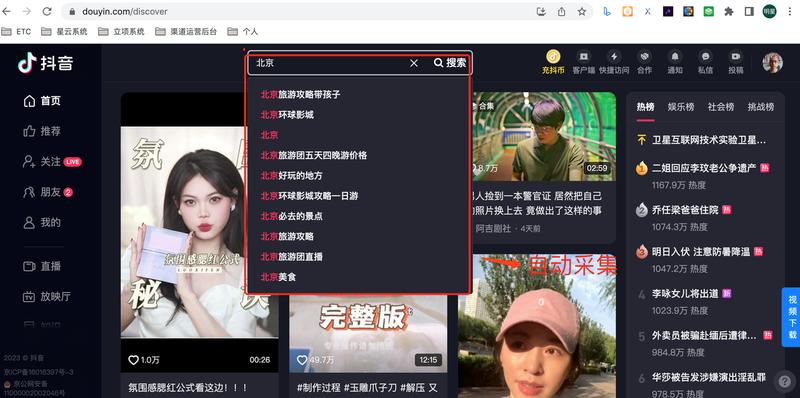Click the help question mark button
800x398 pixels.
pos(784,381)
